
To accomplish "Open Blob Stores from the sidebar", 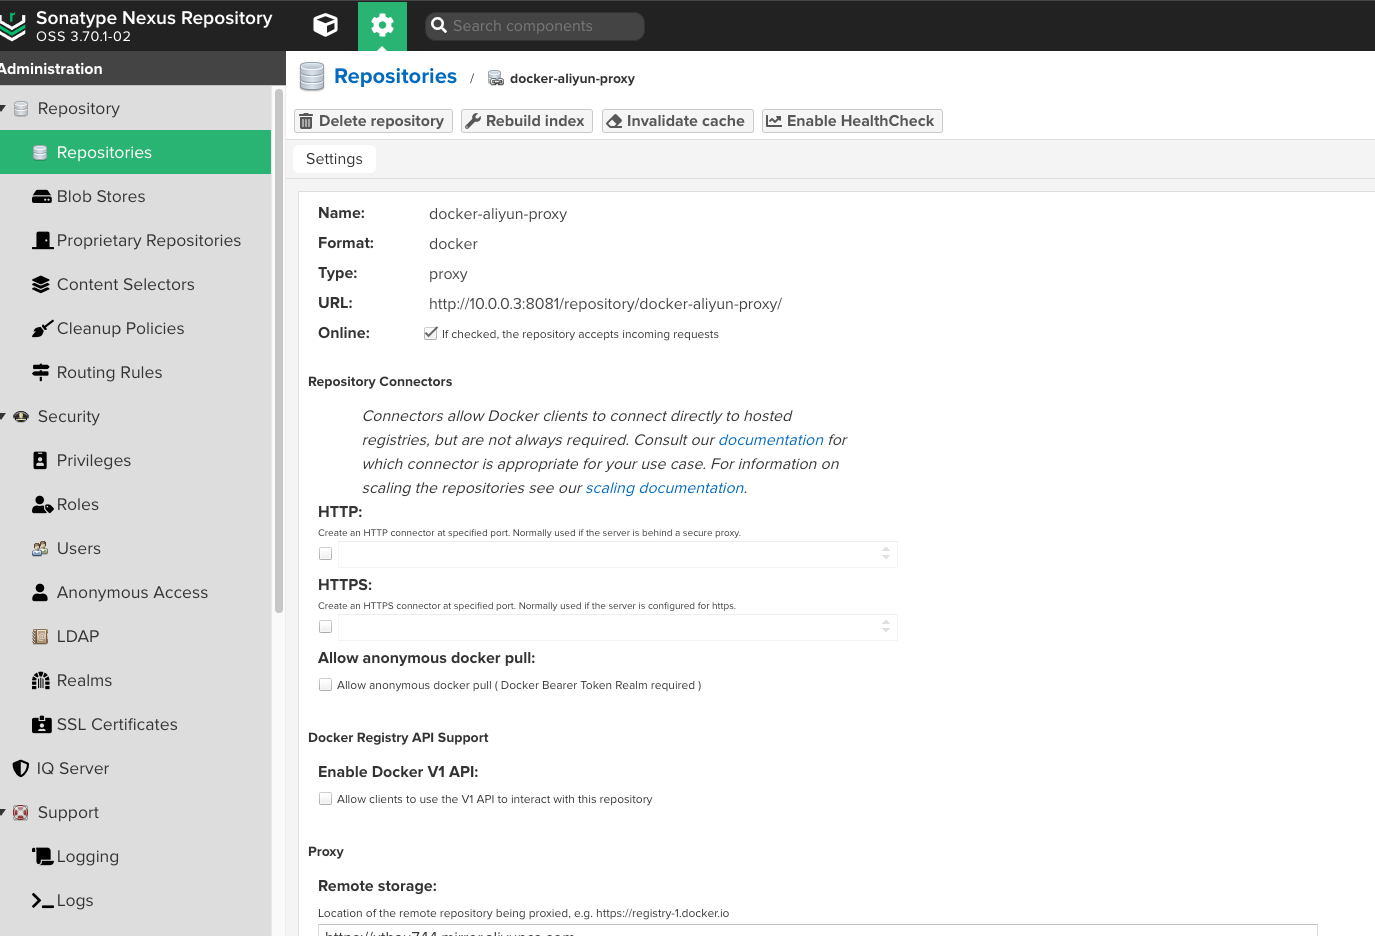I will point(135,196).
